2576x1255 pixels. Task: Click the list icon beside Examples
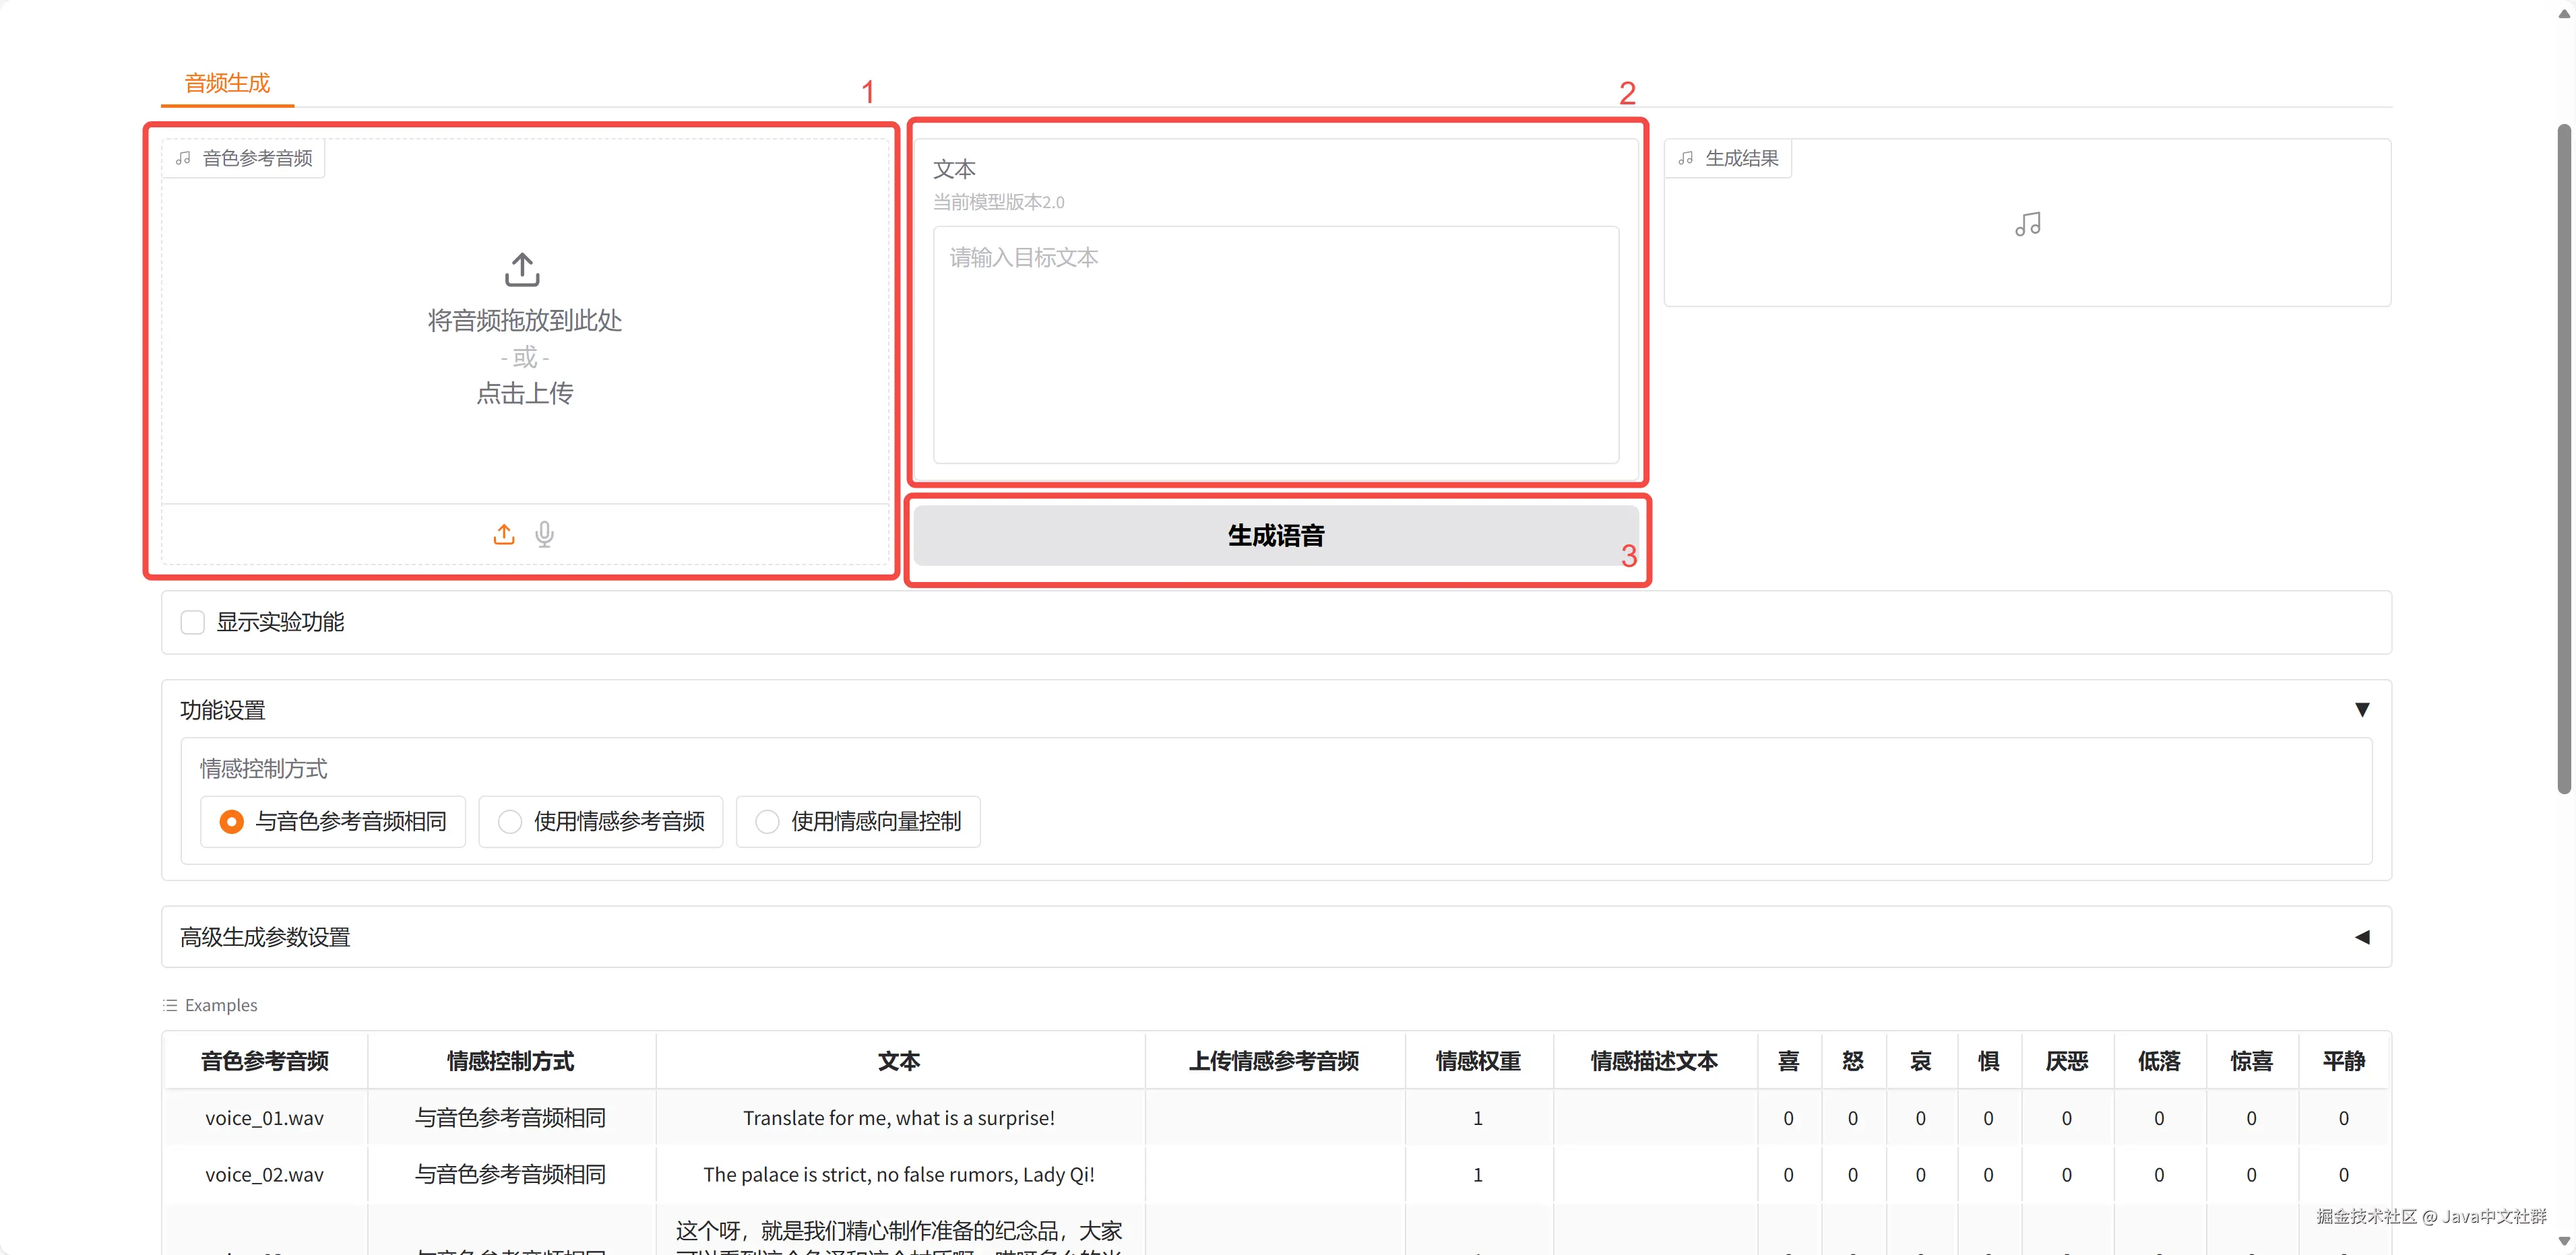170,1005
